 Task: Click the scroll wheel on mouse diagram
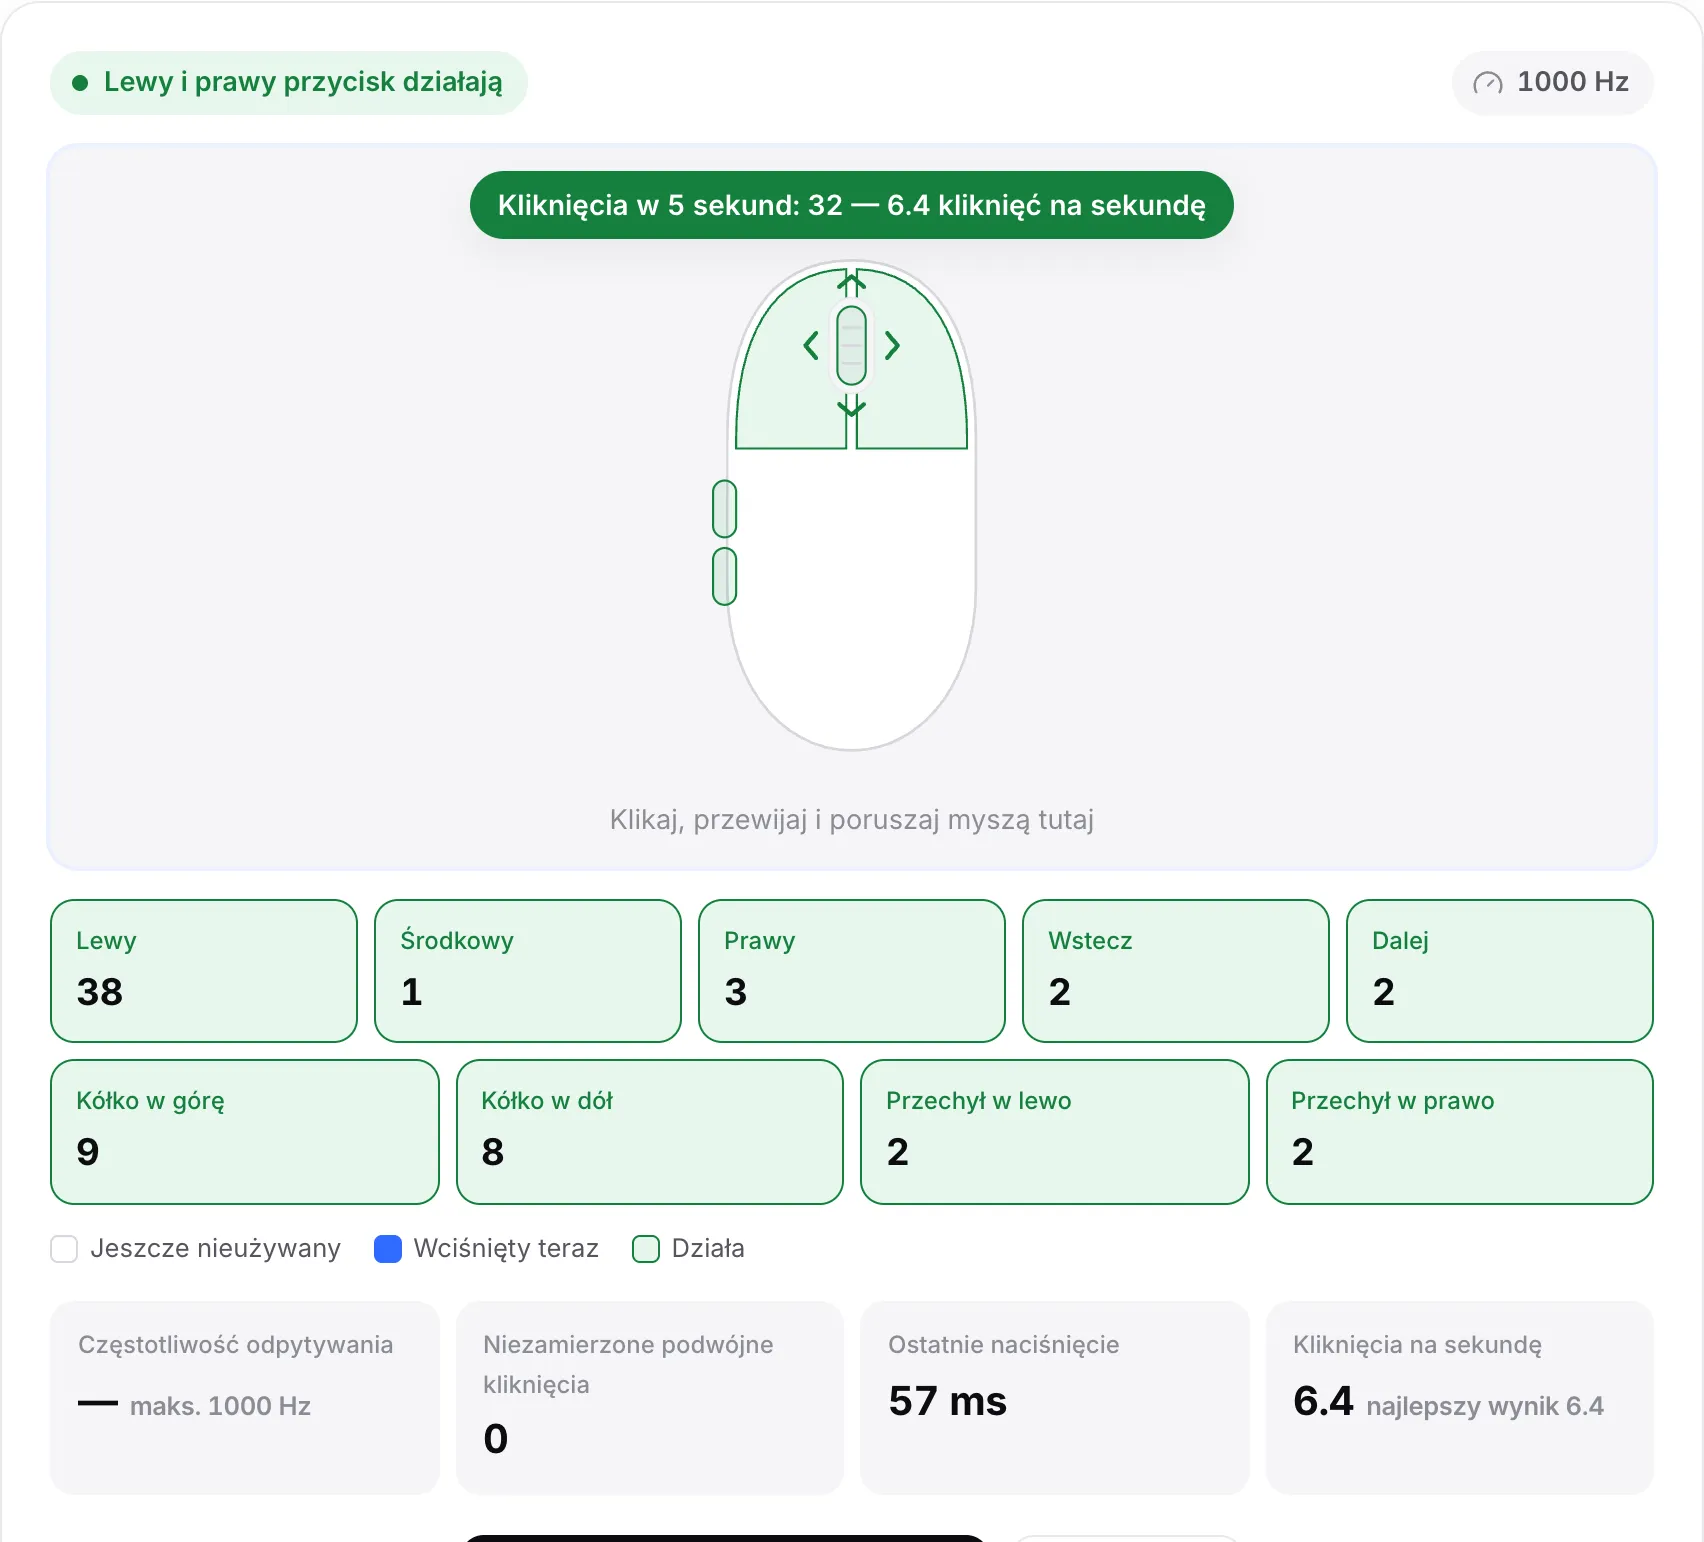(x=851, y=346)
